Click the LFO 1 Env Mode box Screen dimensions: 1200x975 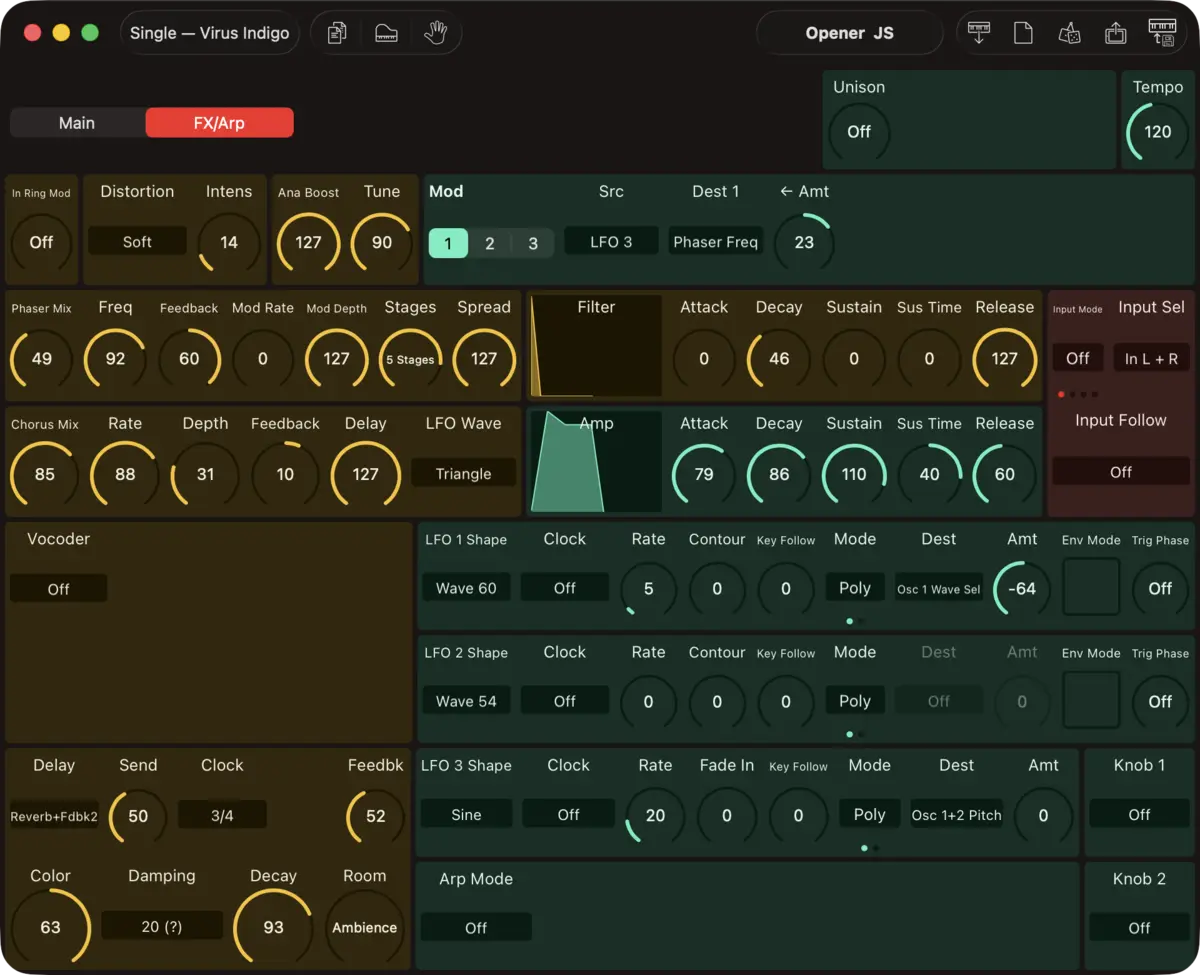click(x=1090, y=587)
